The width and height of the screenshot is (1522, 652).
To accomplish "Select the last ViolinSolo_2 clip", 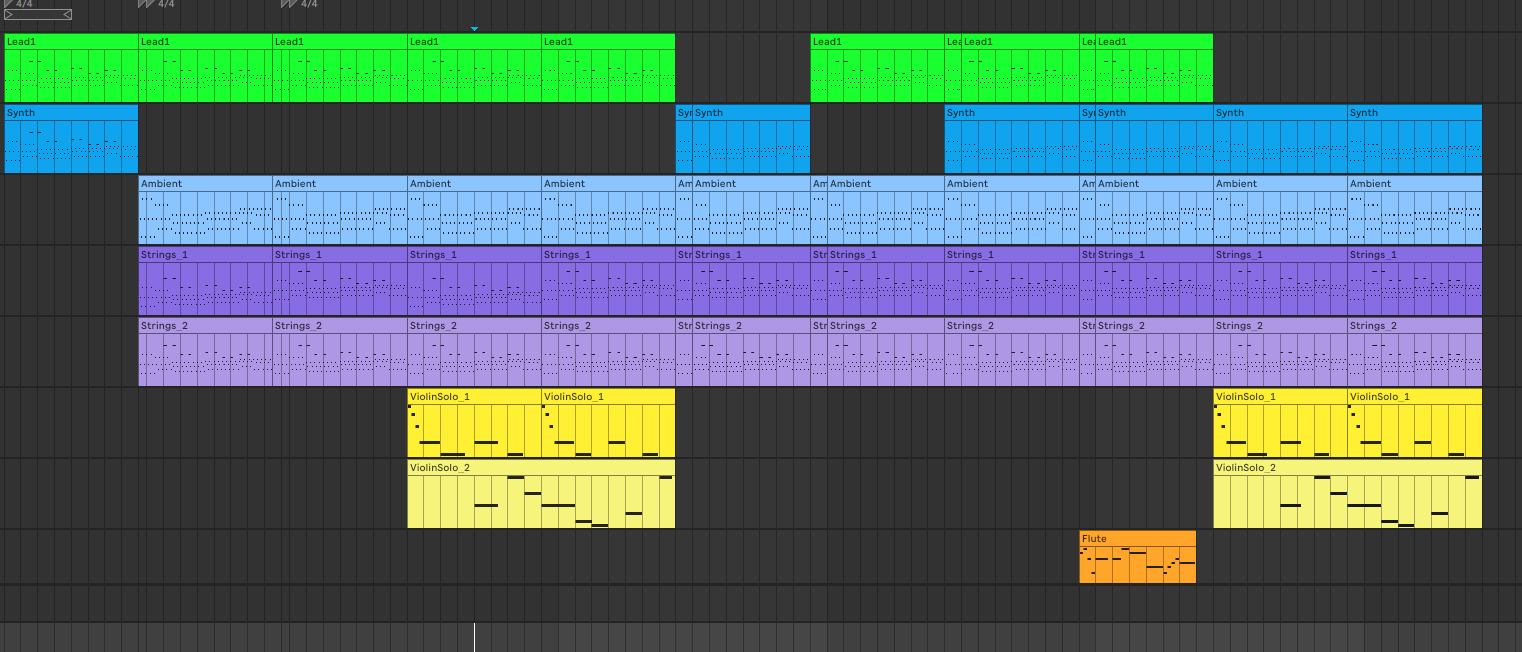I will tap(1347, 494).
